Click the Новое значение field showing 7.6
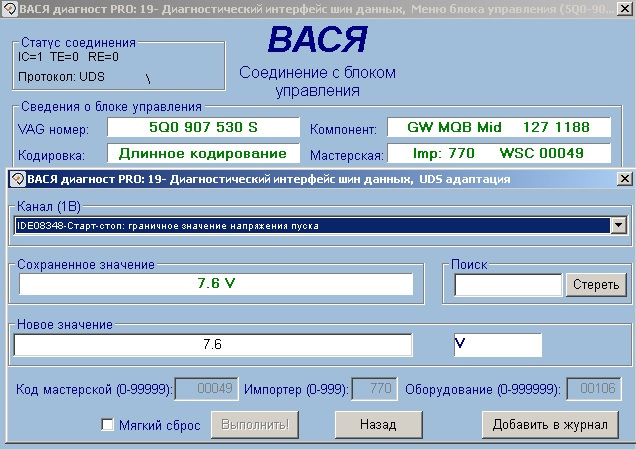The width and height of the screenshot is (636, 450). point(213,344)
